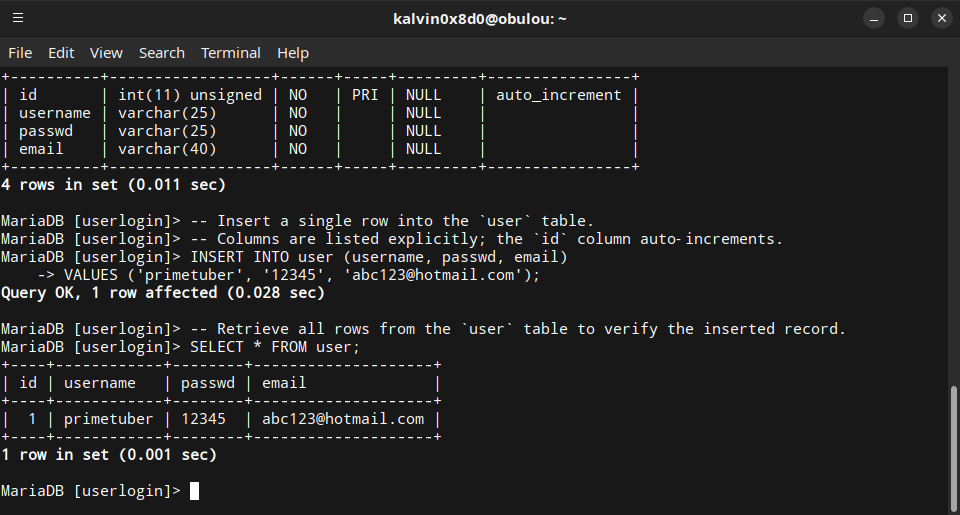Screen dimensions: 960x515
Task: Click the 'SELECT * FROM user;' command line
Action: [x=267, y=347]
